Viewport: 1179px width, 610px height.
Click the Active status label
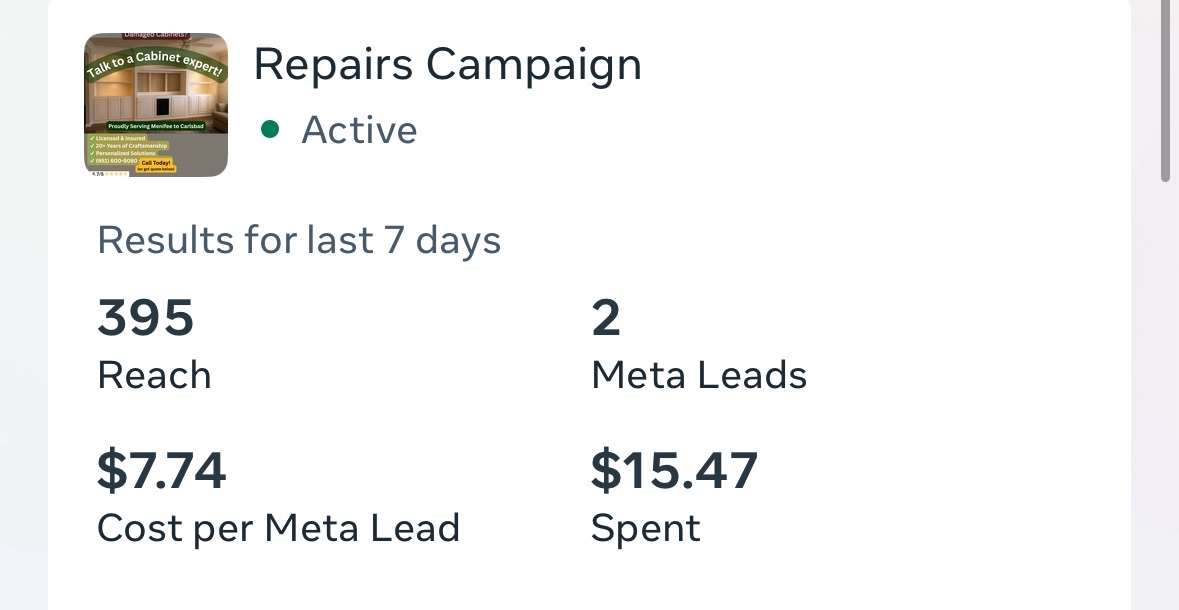coord(359,130)
